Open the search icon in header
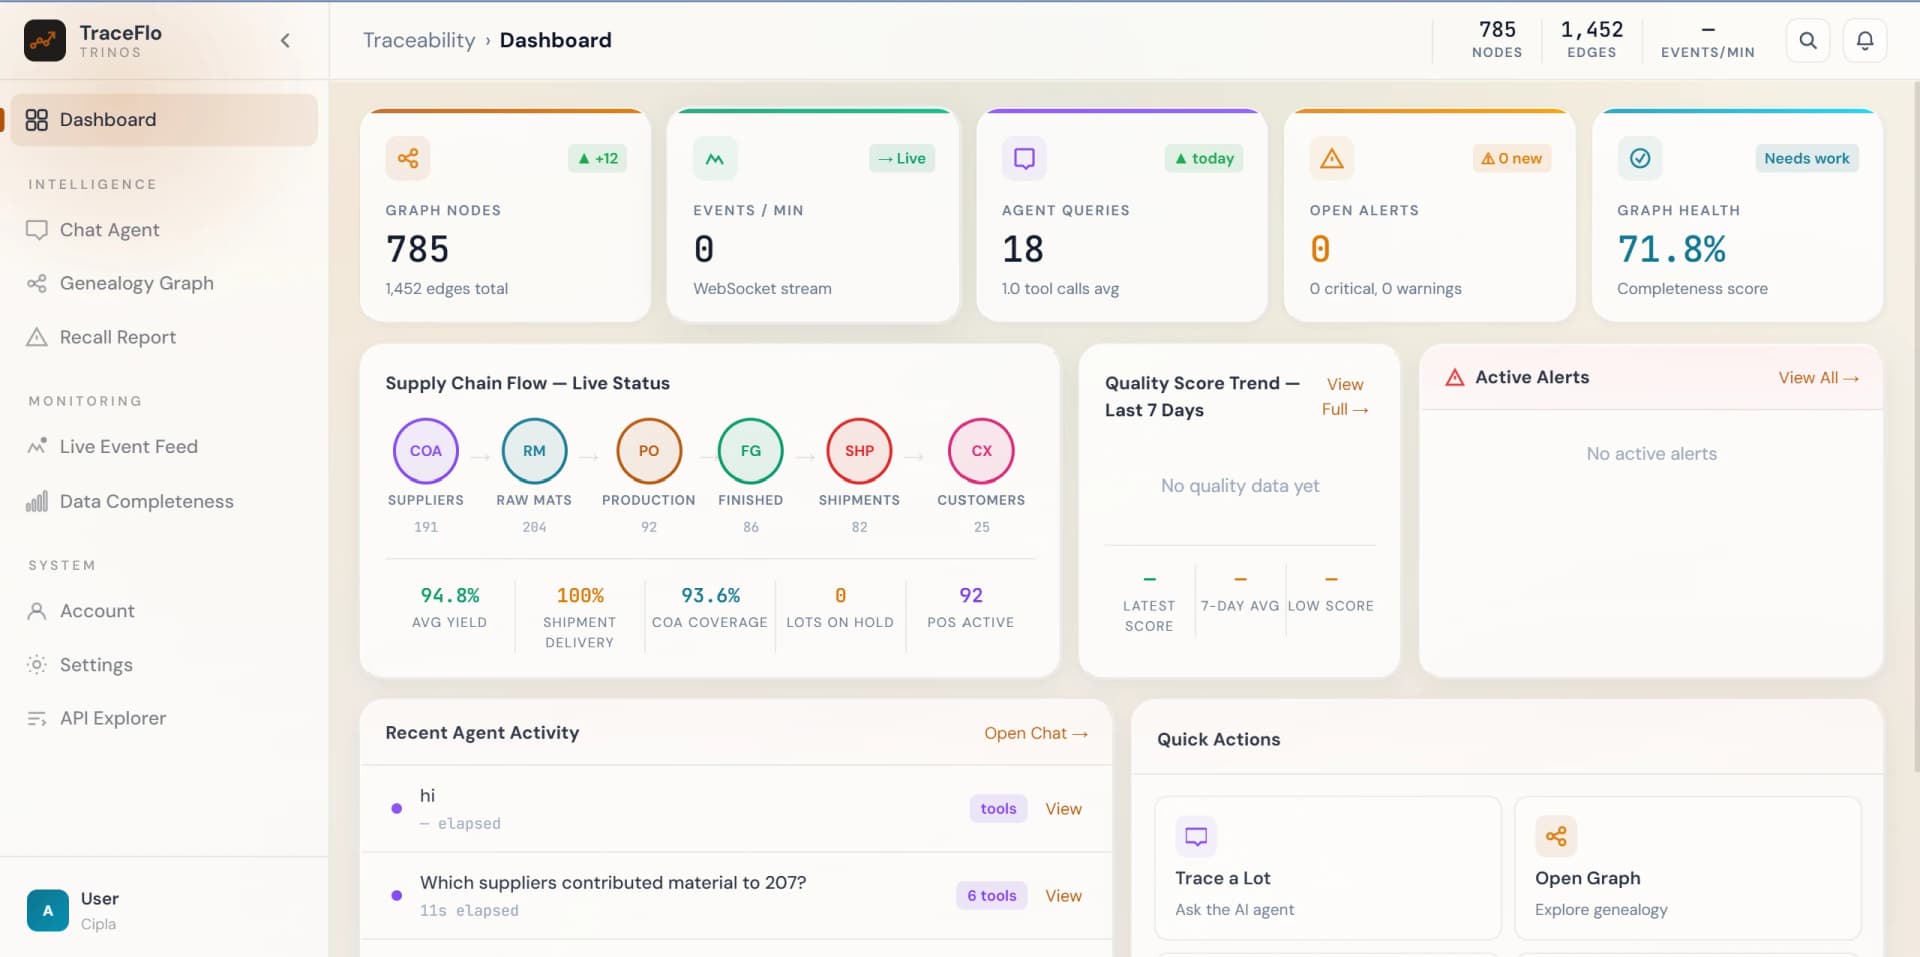The width and height of the screenshot is (1920, 957). point(1808,41)
